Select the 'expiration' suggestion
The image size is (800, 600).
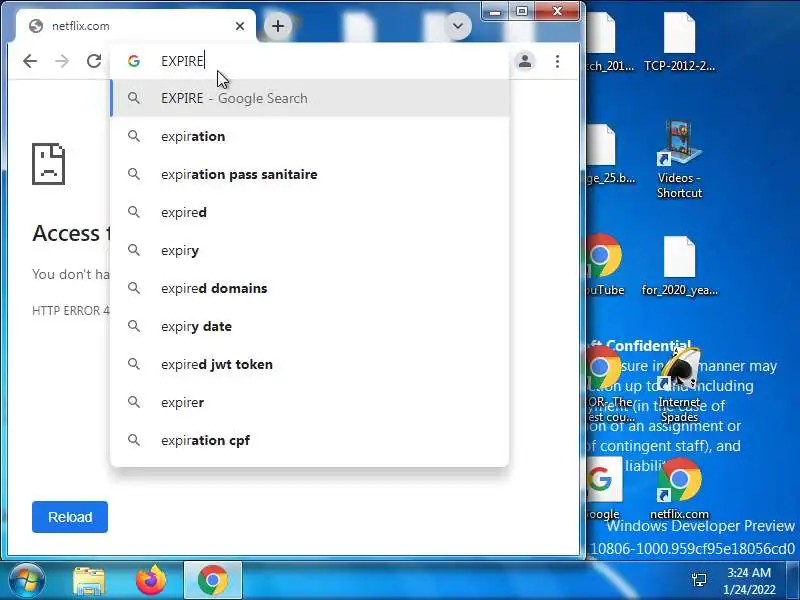pyautogui.click(x=310, y=136)
